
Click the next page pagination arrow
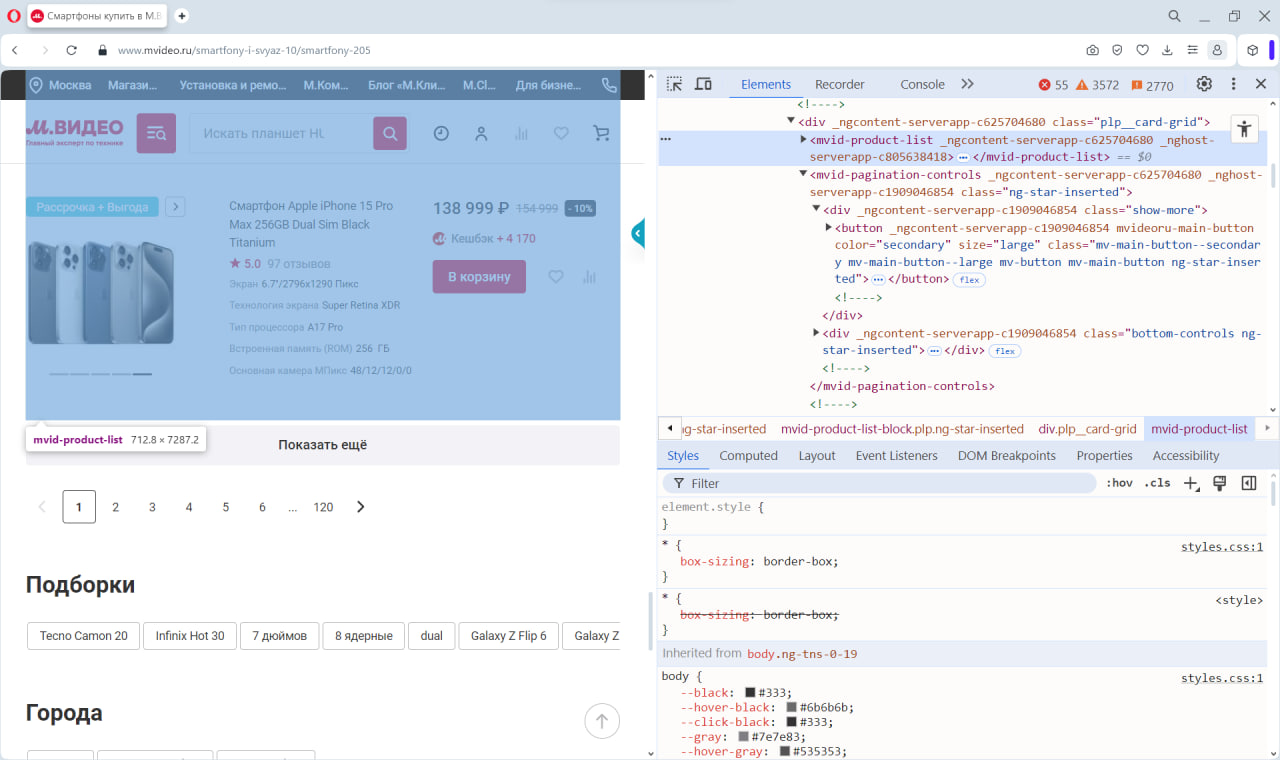pos(361,507)
